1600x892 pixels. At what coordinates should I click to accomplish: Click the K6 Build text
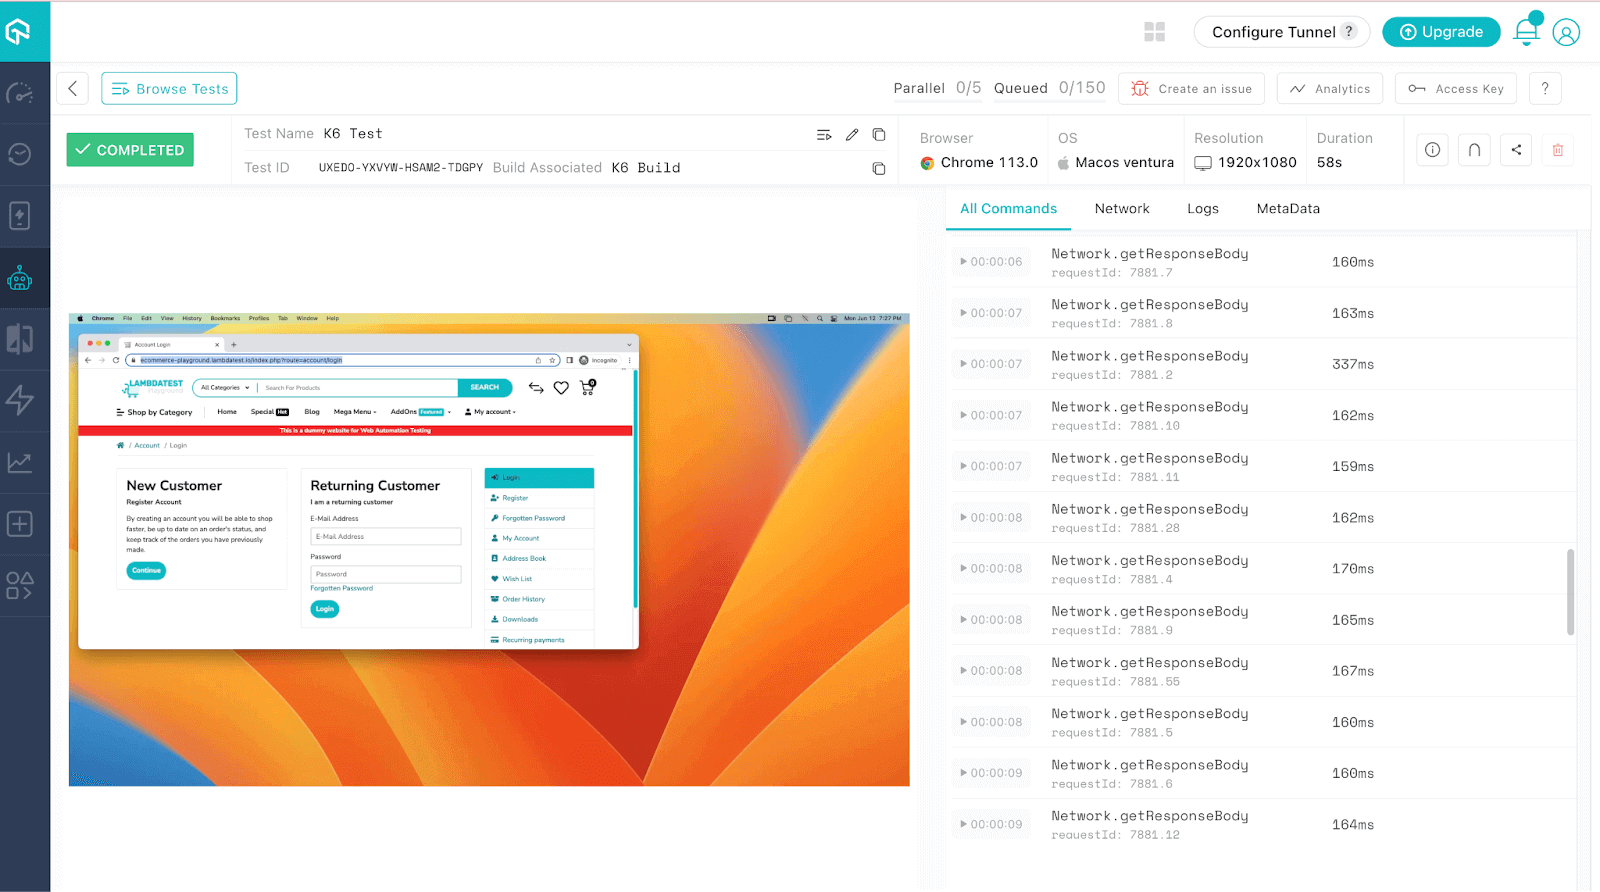[x=646, y=168]
